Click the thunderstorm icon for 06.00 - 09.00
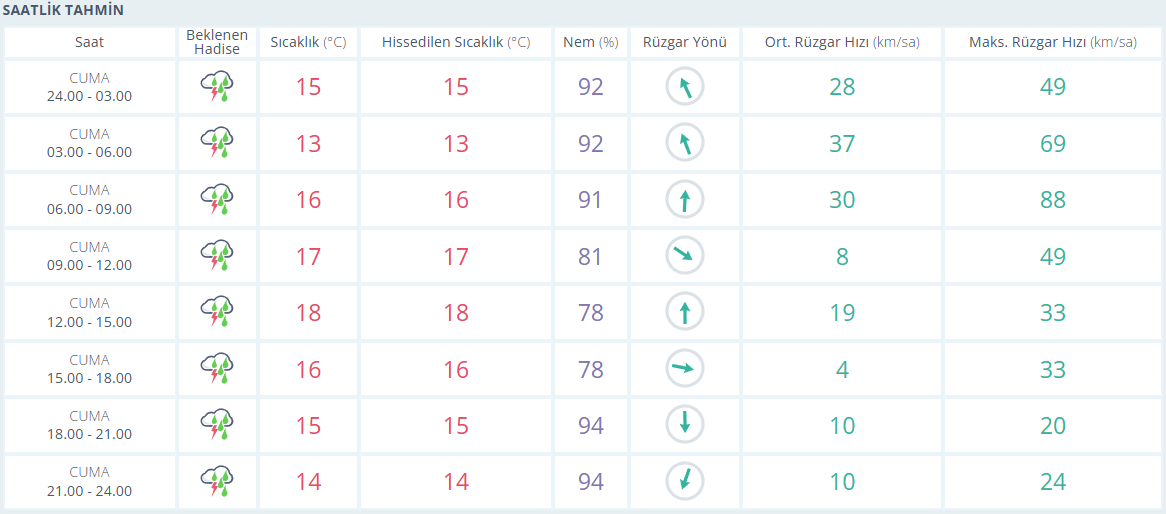 (x=217, y=200)
